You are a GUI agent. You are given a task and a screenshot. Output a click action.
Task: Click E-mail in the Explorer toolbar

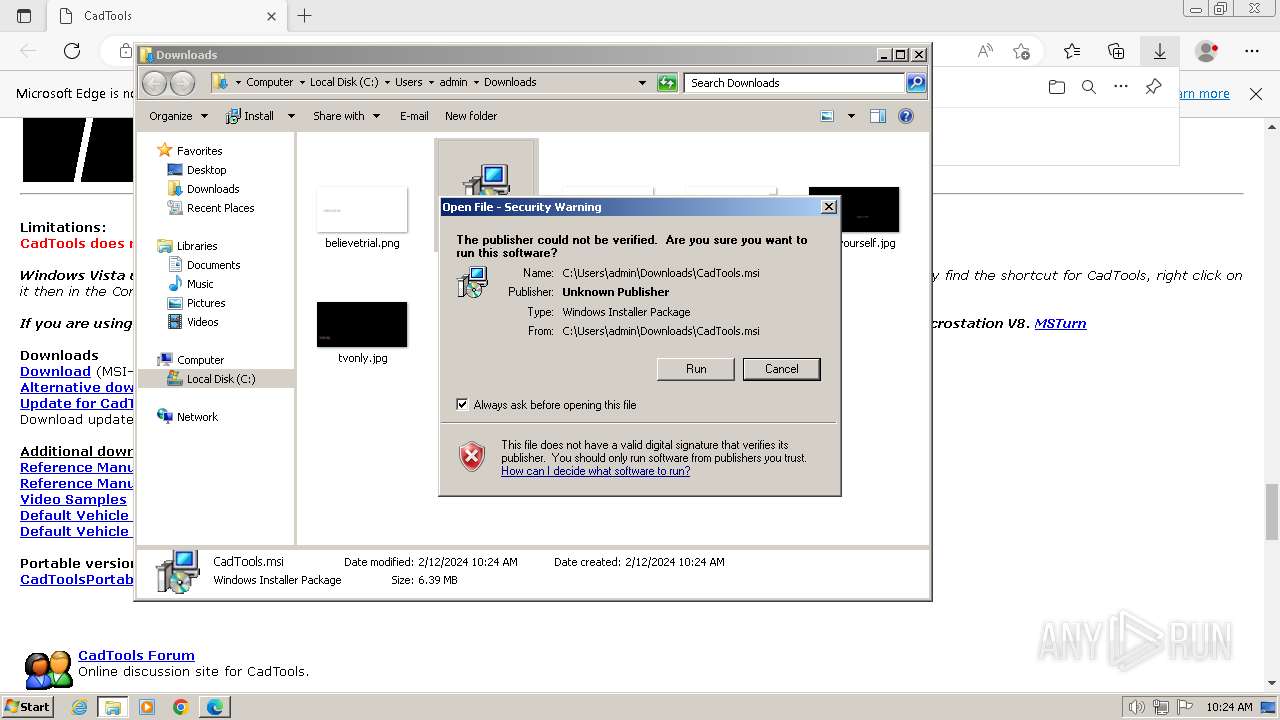(x=414, y=116)
